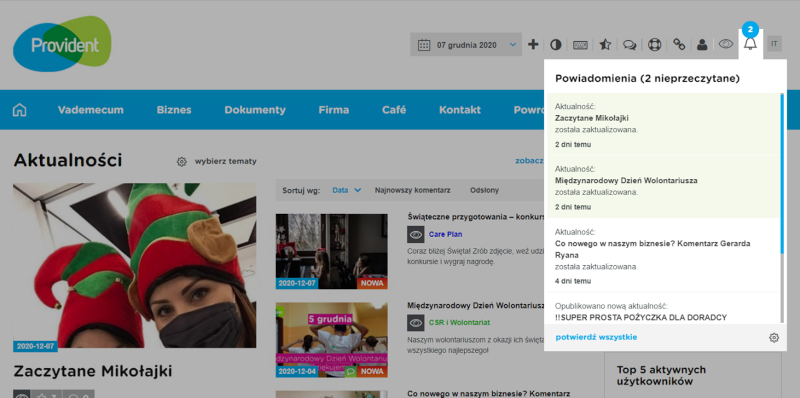The width and height of the screenshot is (800, 398).
Task: Click the keyboard icon in toolbar
Action: coord(580,45)
